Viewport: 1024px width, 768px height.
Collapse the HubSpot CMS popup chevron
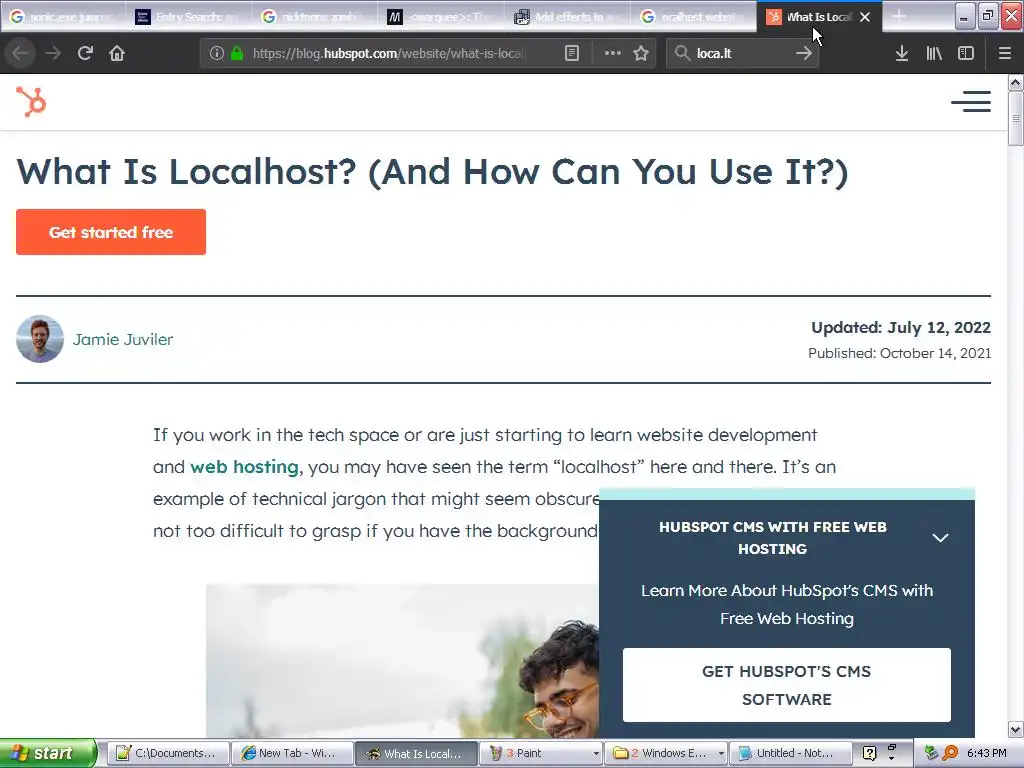(940, 538)
